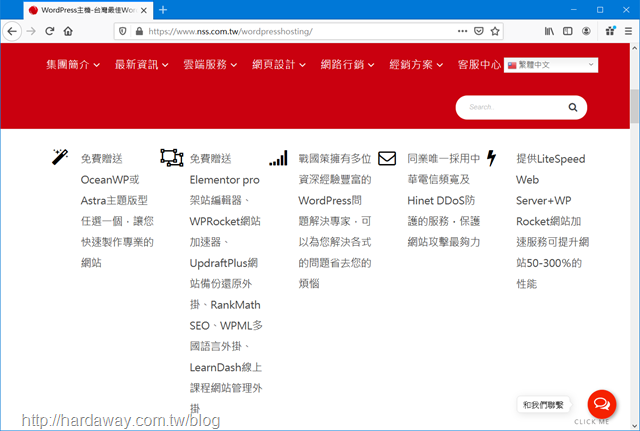Click the page's vertical scrollbar thumb

tap(634, 106)
